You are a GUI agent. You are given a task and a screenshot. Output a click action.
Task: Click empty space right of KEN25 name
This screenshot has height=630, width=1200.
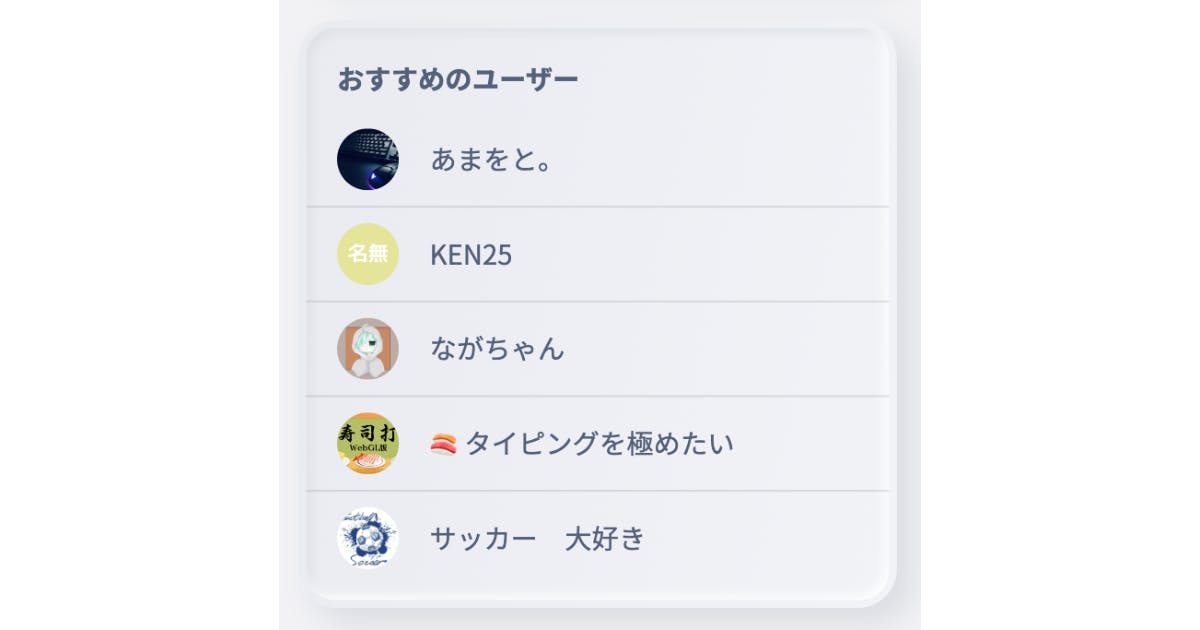700,255
